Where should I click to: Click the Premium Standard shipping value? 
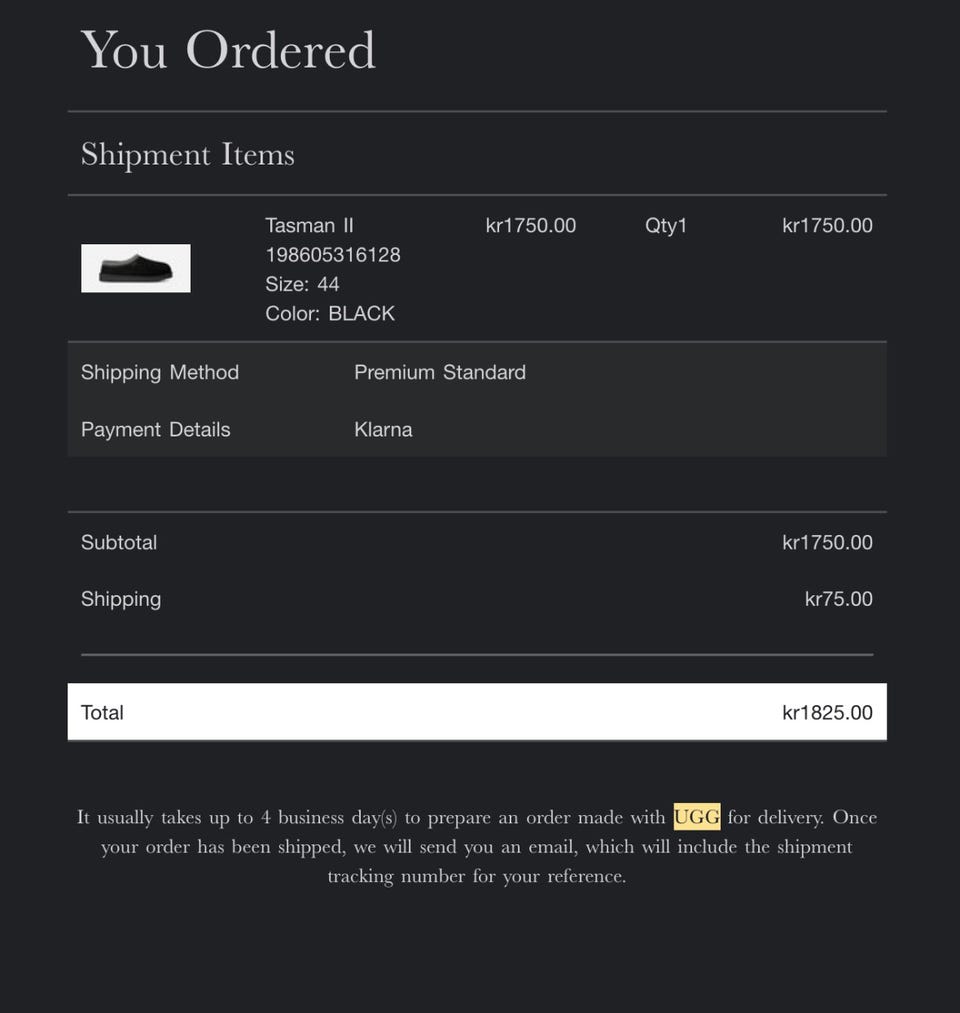tap(440, 372)
